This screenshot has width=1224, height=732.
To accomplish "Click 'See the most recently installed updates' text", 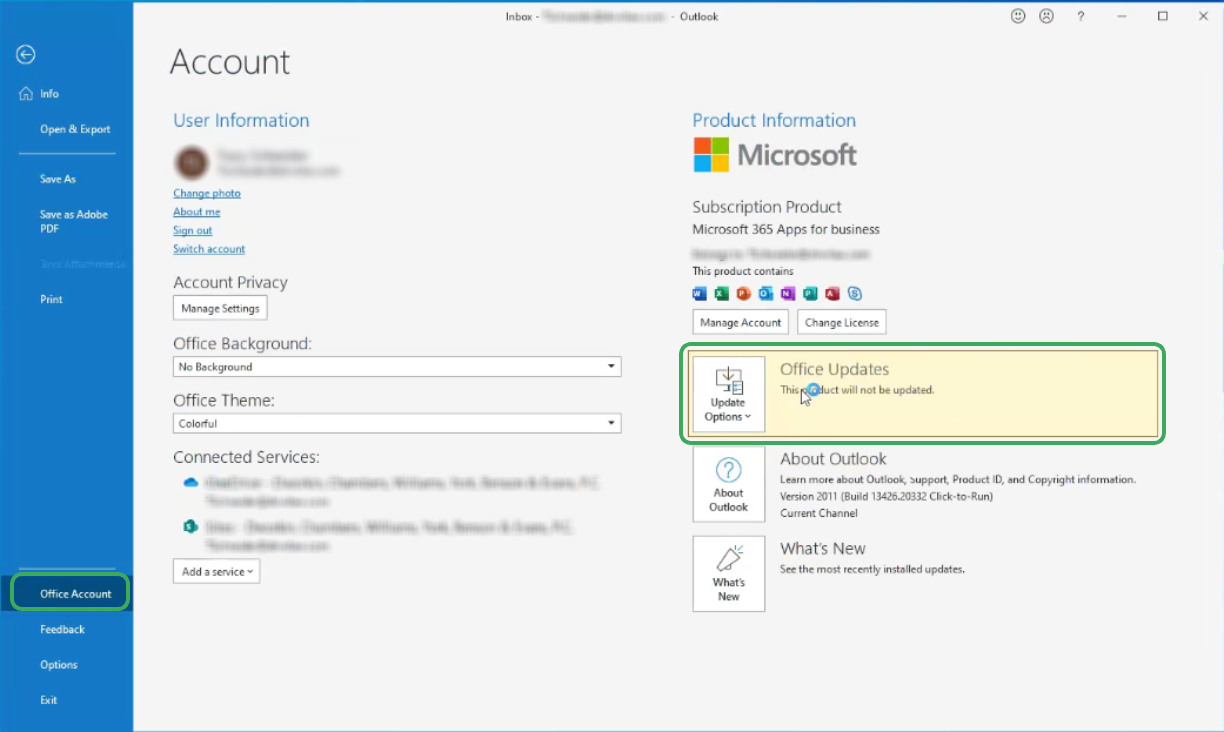I will pyautogui.click(x=872, y=569).
